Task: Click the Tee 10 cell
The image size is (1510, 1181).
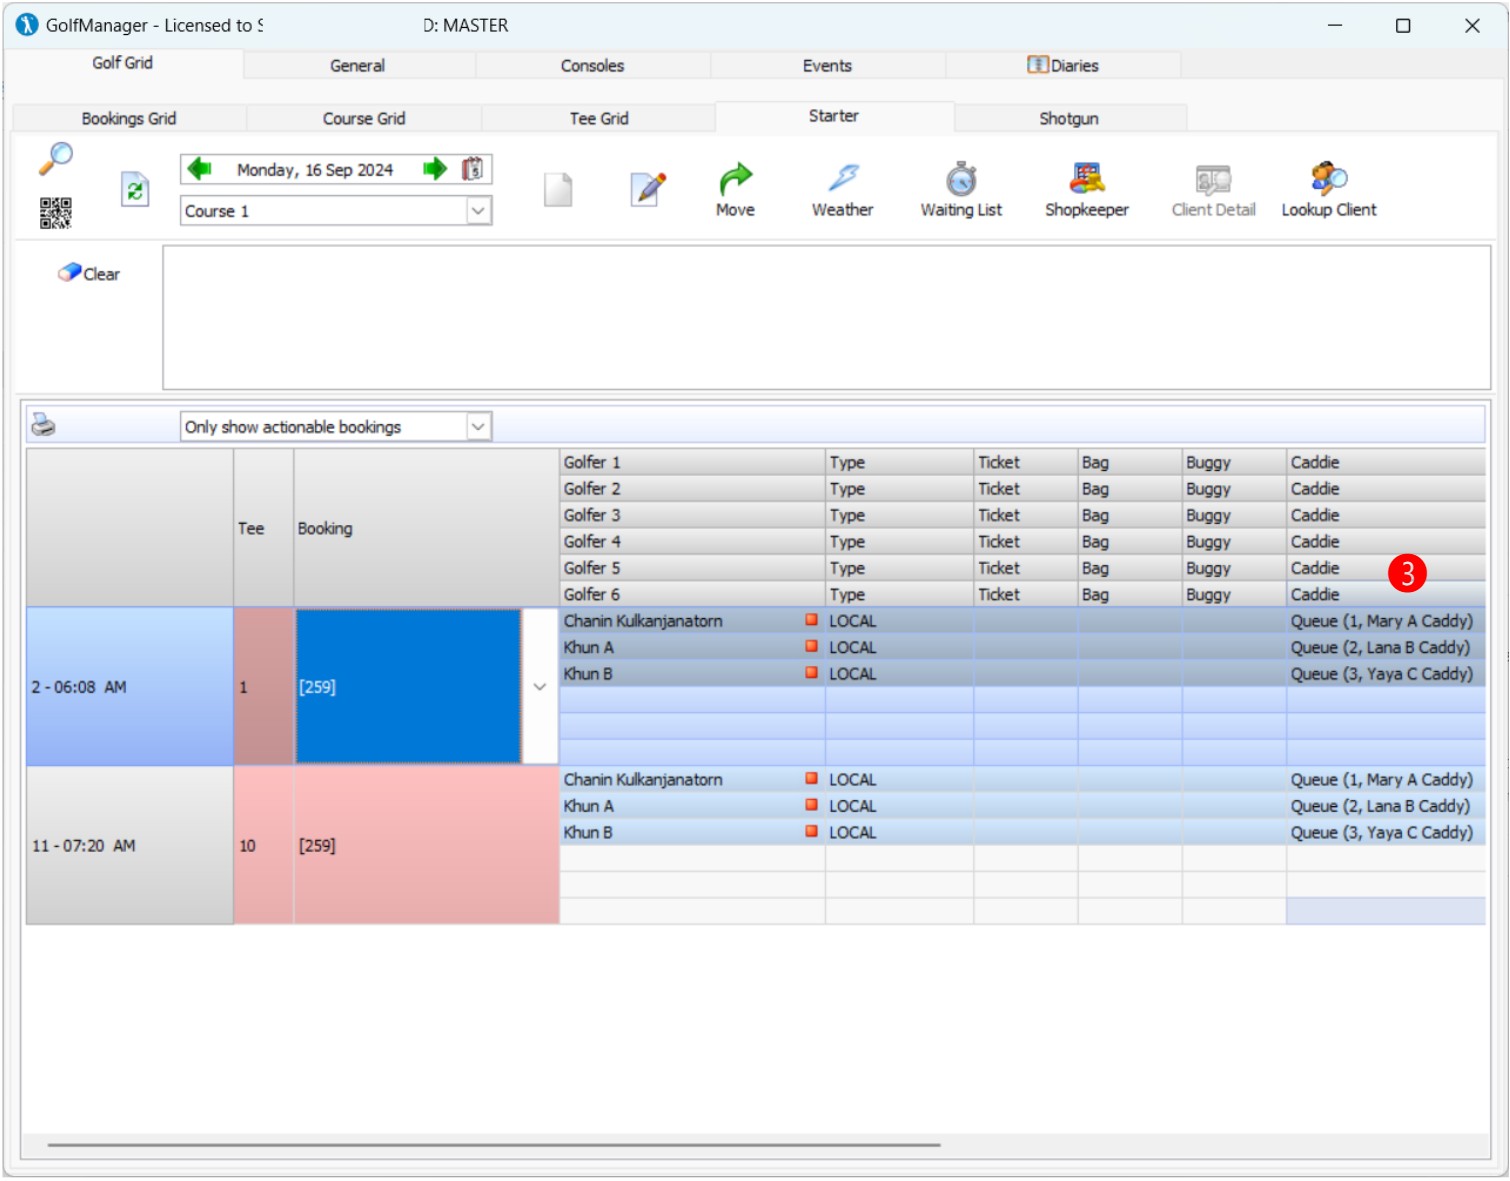Action: pos(264,846)
